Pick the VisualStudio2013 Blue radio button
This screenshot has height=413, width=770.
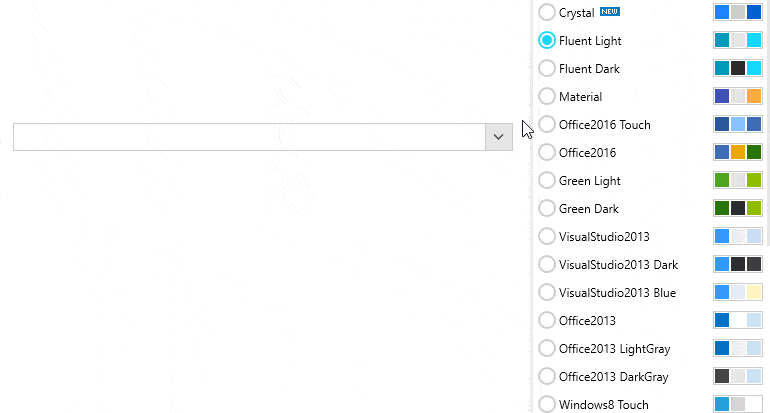coord(547,292)
